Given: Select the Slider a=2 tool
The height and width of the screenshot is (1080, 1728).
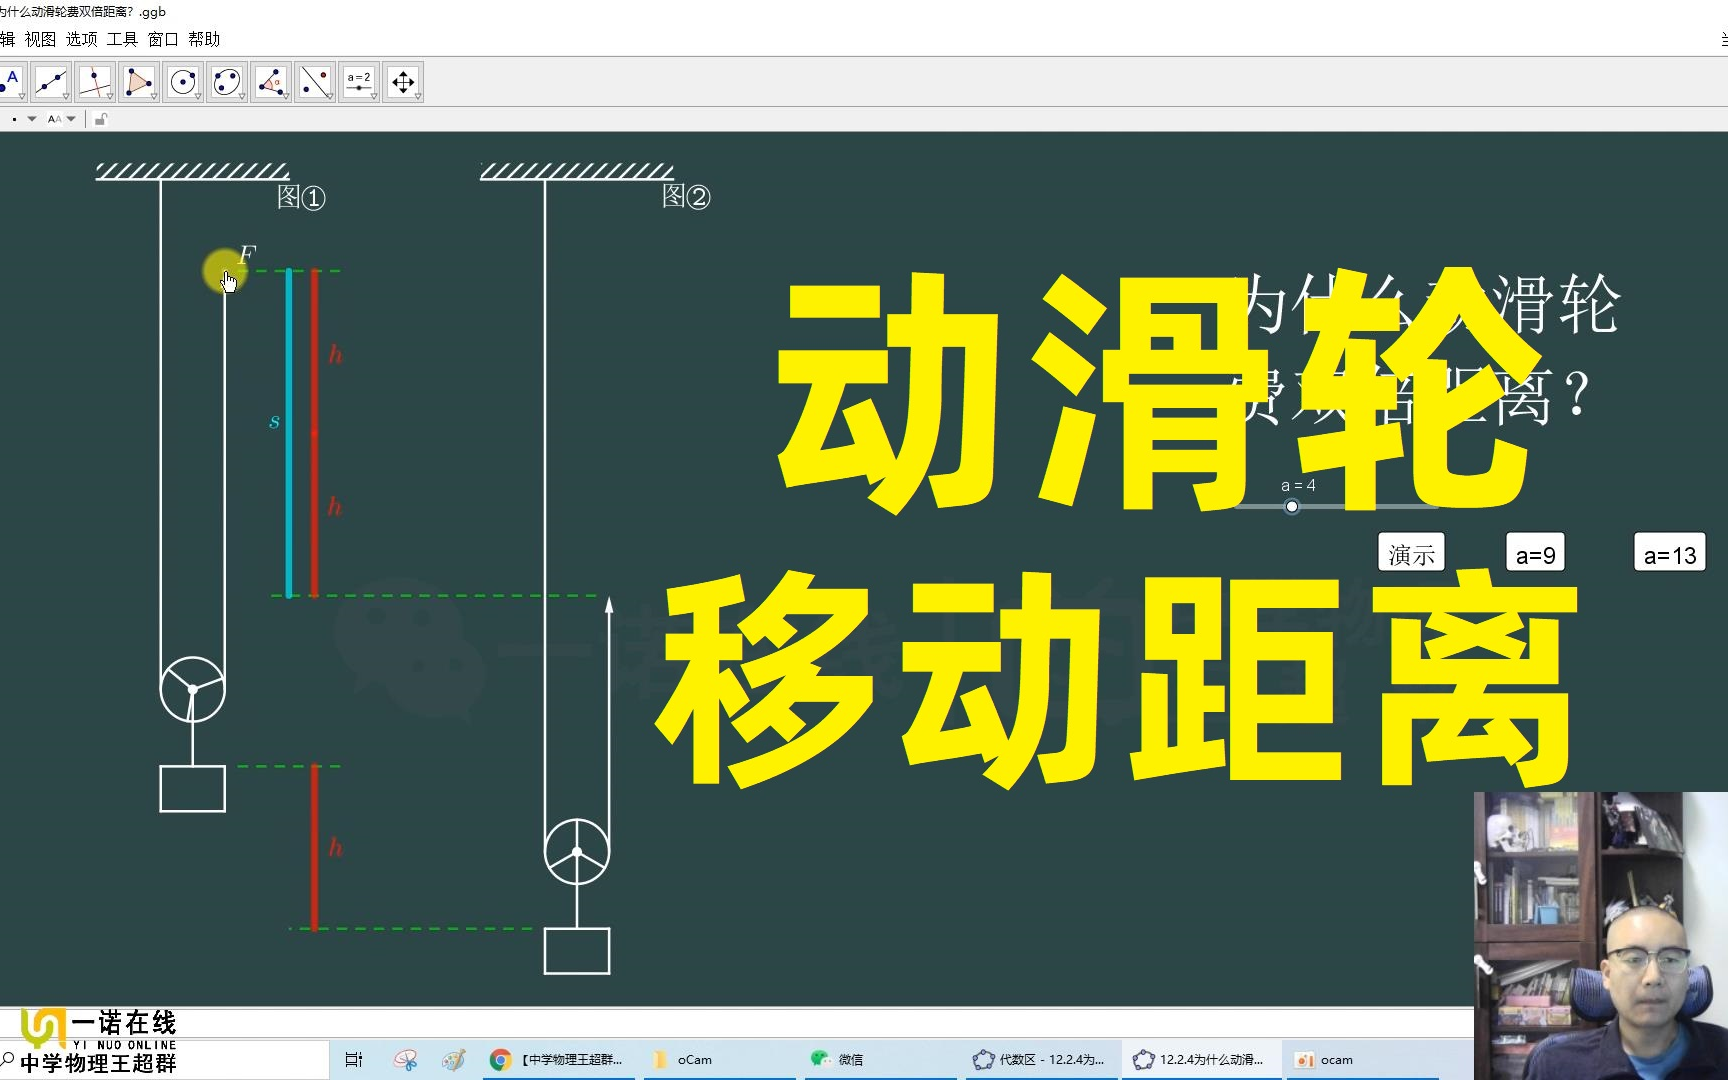Looking at the screenshot, I should [358, 81].
